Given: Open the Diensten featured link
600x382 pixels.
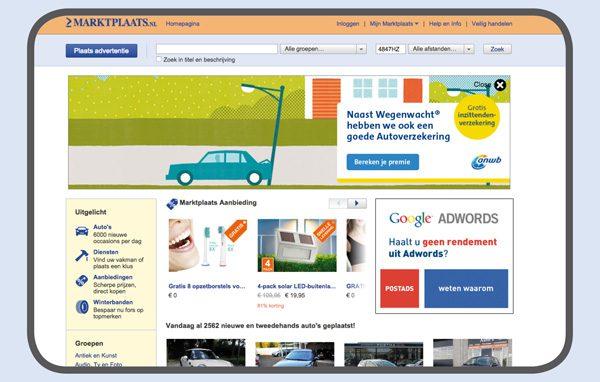Looking at the screenshot, I should (106, 252).
